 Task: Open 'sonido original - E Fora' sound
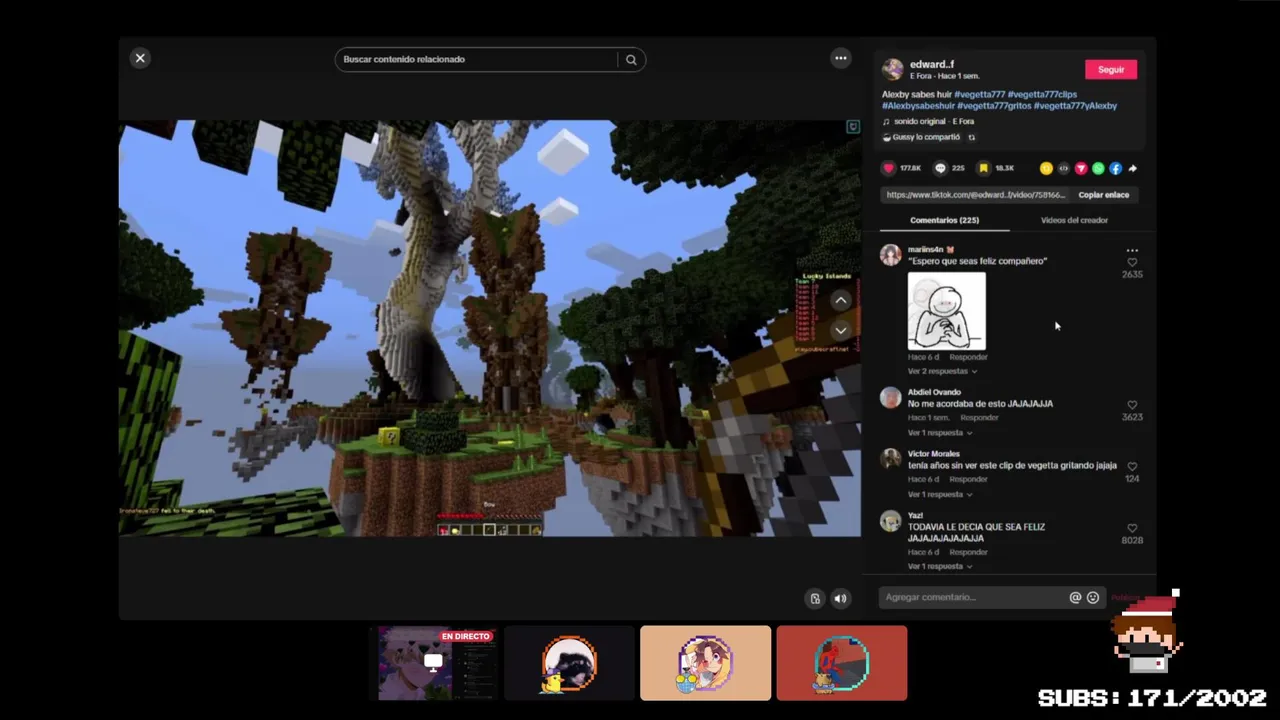coord(934,121)
